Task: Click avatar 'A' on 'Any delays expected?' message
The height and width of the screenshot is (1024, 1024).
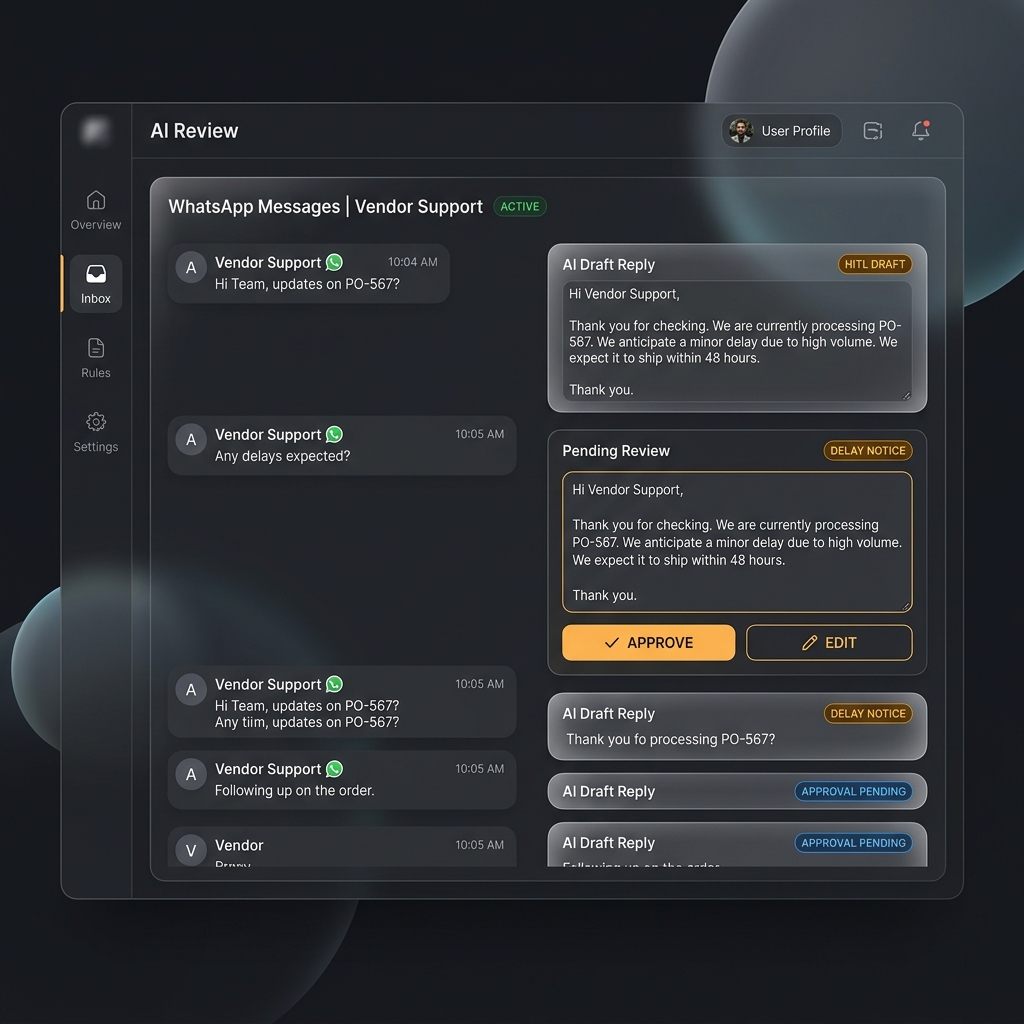Action: [191, 440]
